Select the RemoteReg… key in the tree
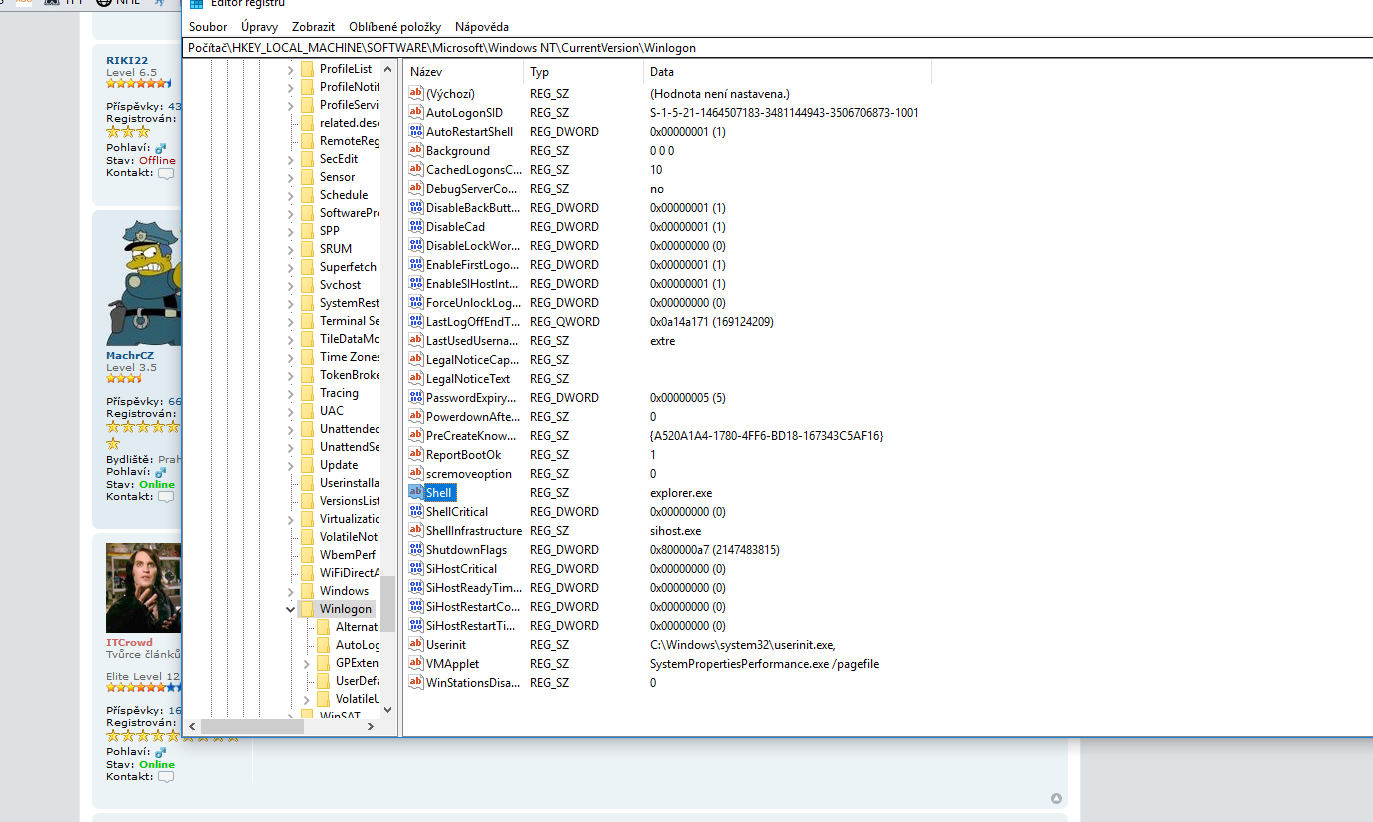Image resolution: width=1373 pixels, height=822 pixels. [x=349, y=141]
